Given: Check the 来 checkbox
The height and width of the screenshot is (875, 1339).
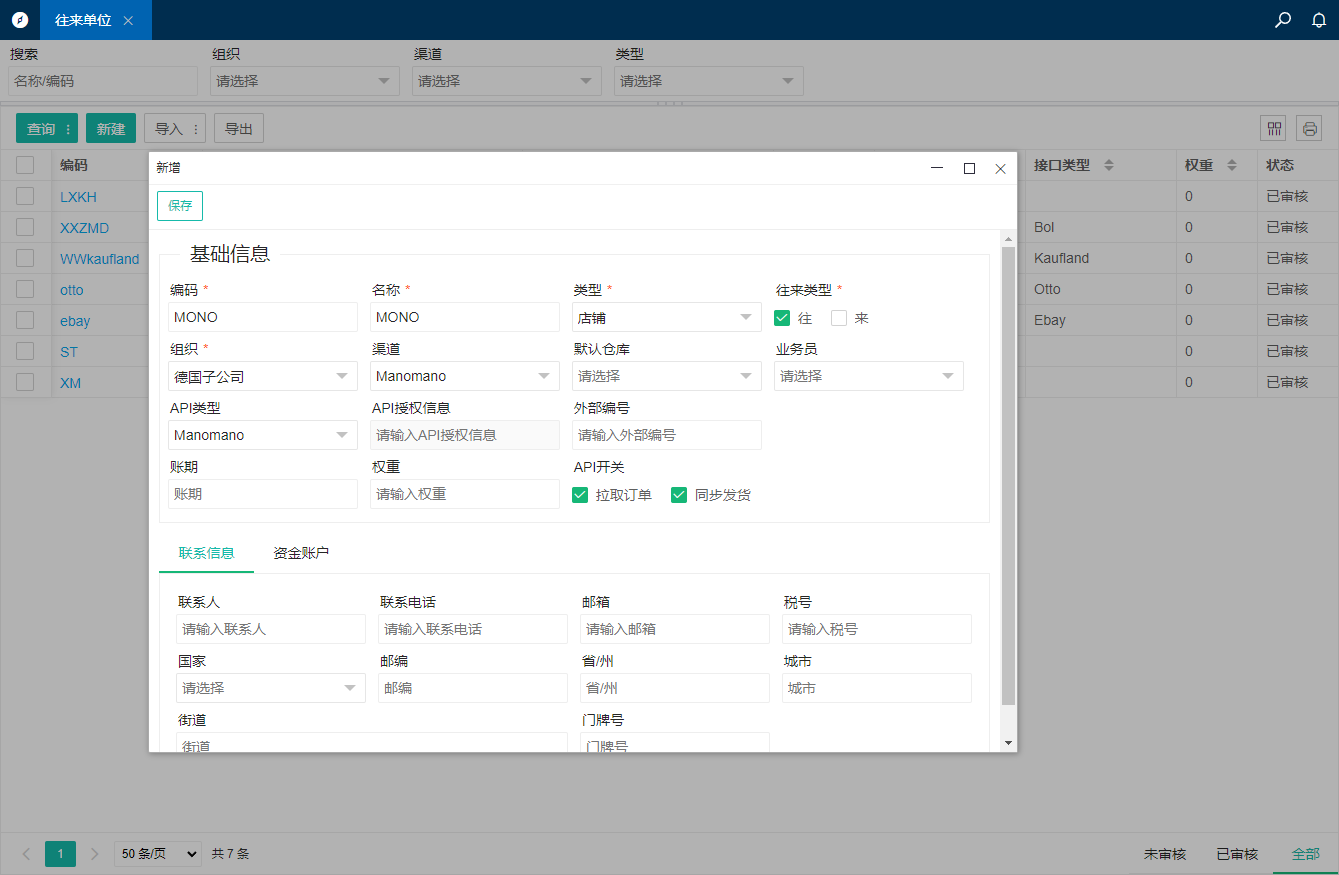Looking at the screenshot, I should (839, 318).
